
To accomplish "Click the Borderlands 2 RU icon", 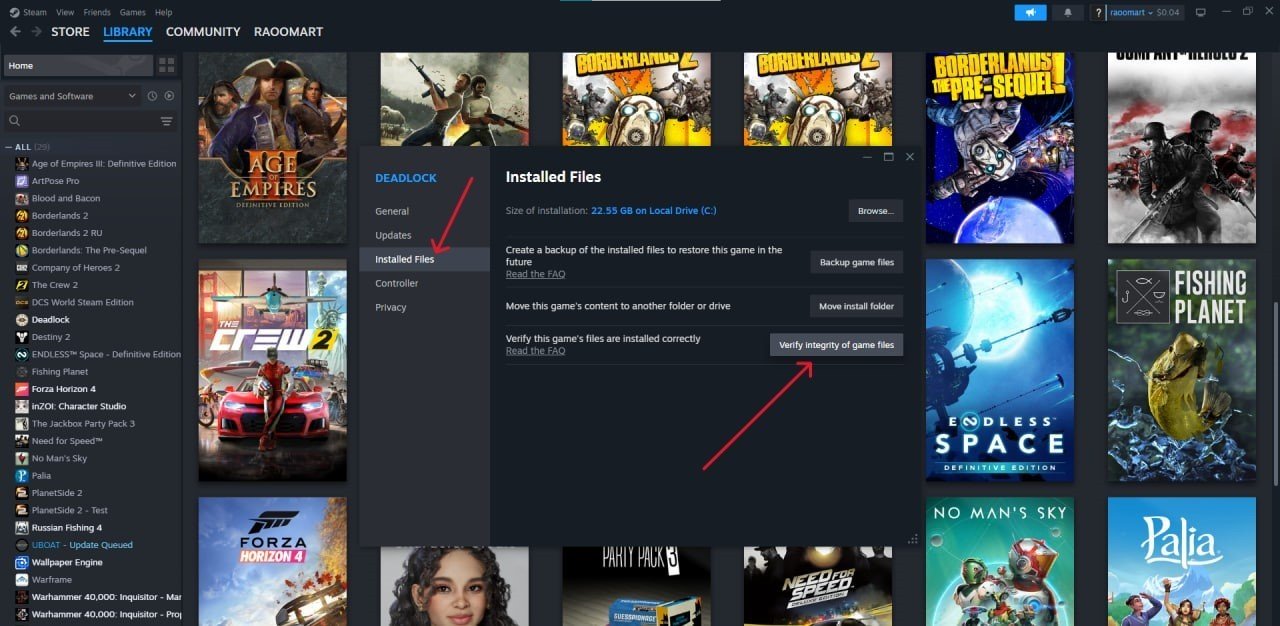I will 23,233.
